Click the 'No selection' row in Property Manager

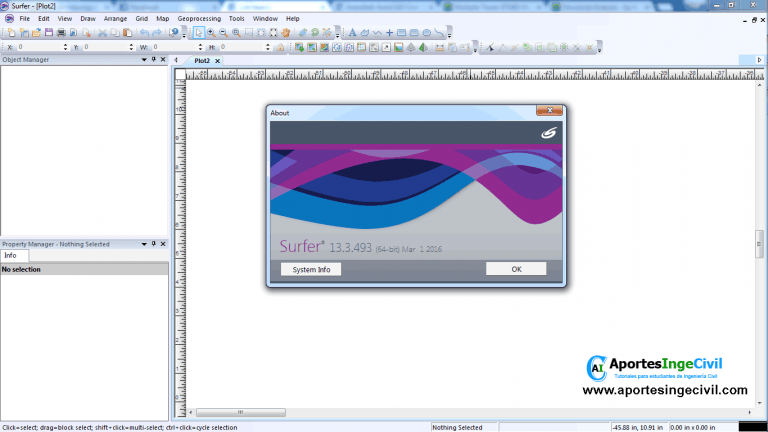tap(84, 269)
